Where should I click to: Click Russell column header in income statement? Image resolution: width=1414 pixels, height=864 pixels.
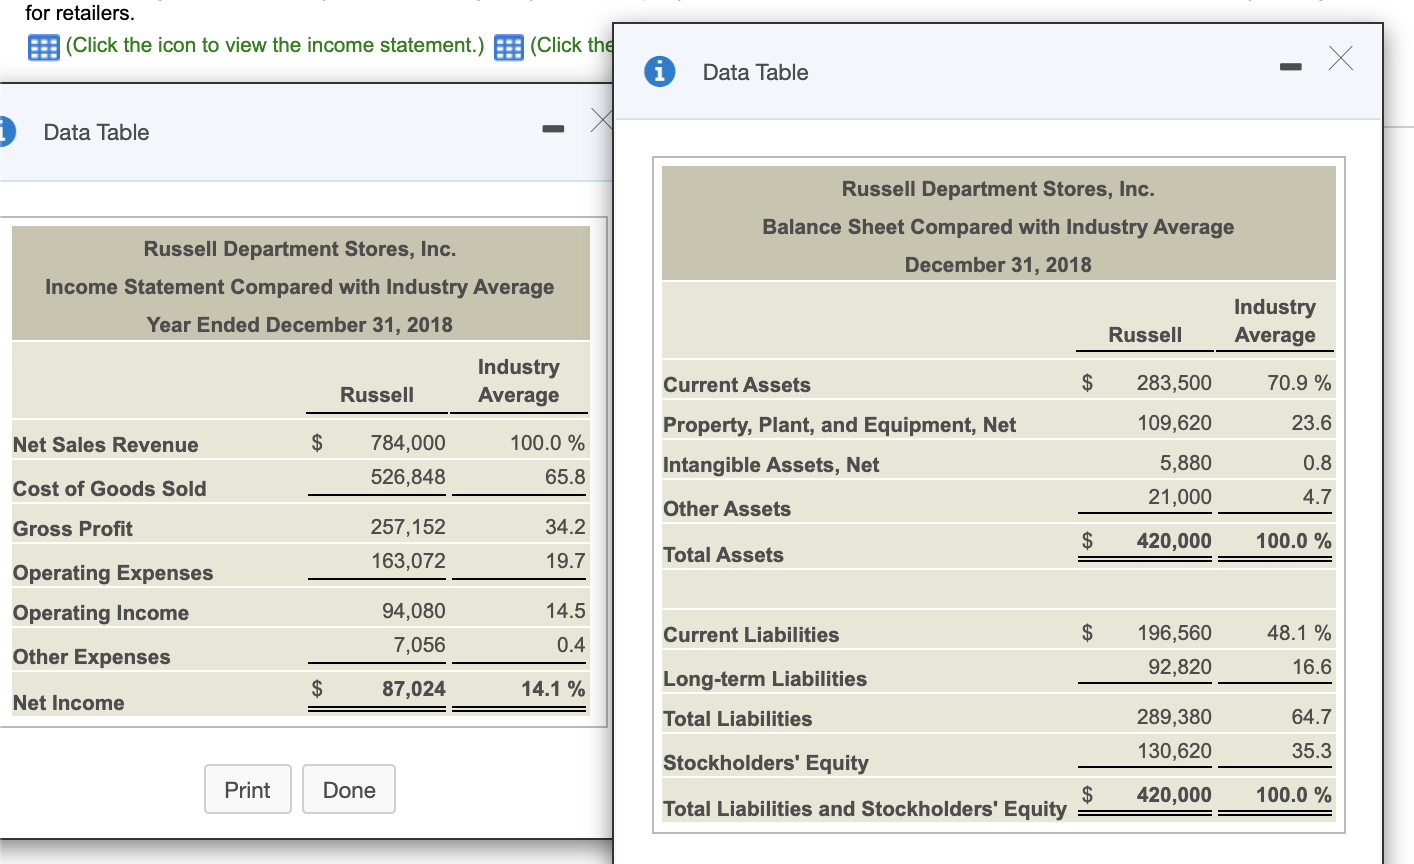(x=376, y=395)
